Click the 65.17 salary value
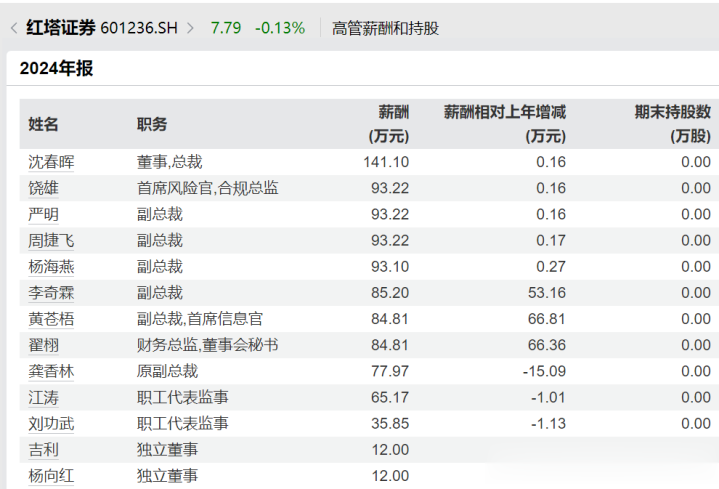 tap(390, 397)
